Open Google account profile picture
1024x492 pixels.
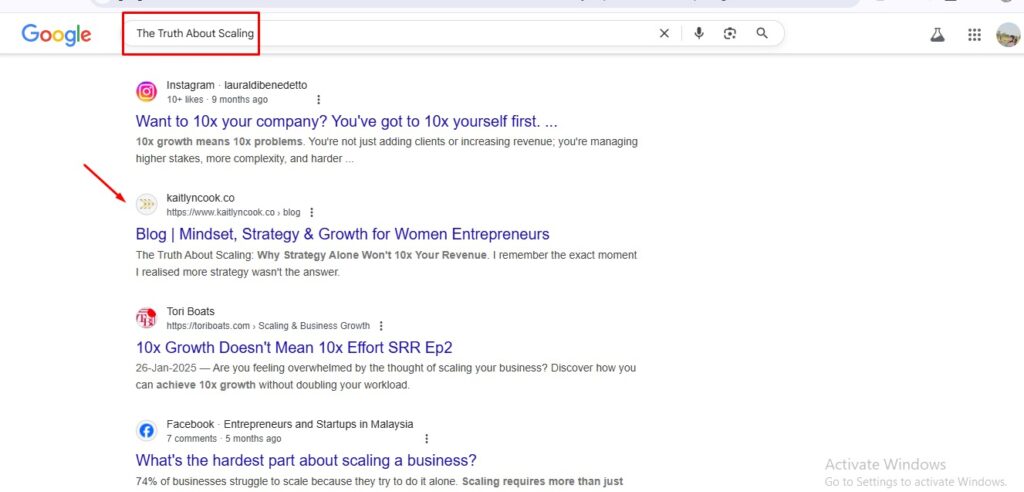click(1008, 35)
